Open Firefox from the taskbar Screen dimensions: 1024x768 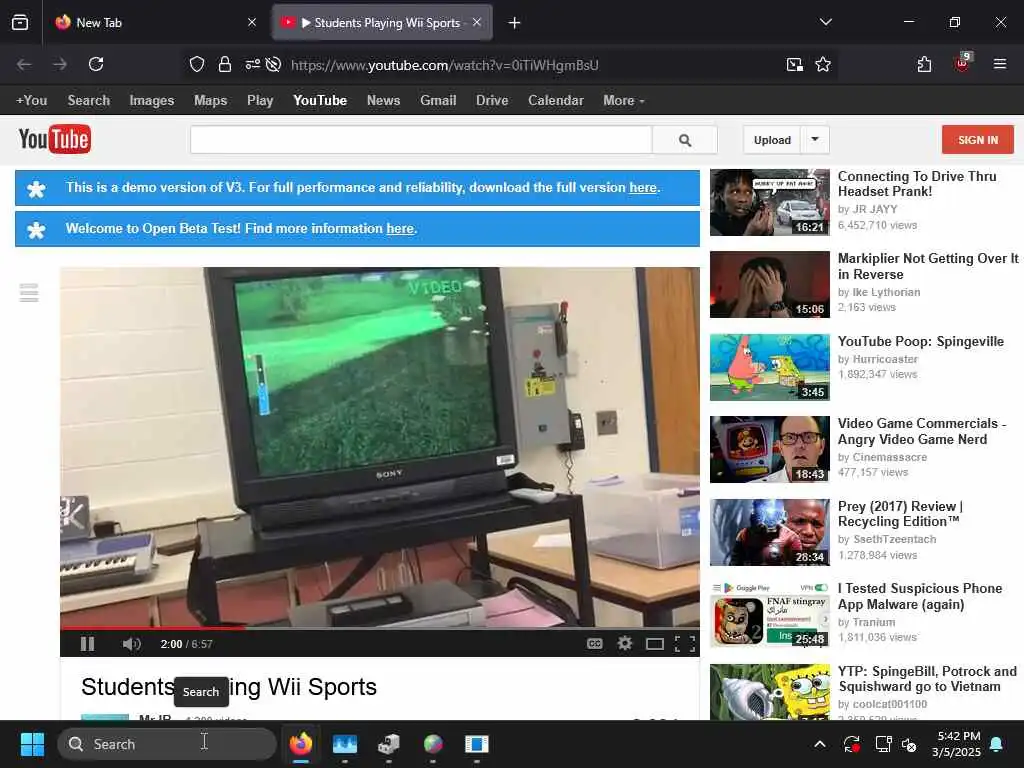pyautogui.click(x=300, y=744)
